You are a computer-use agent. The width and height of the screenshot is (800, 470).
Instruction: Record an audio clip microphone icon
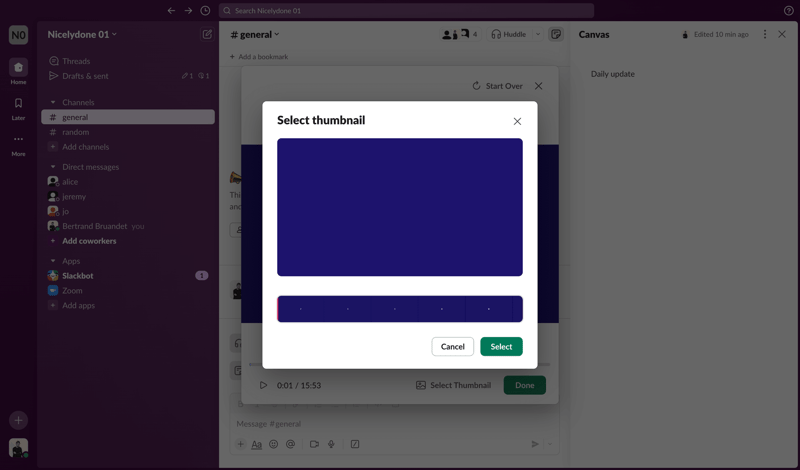coord(331,444)
